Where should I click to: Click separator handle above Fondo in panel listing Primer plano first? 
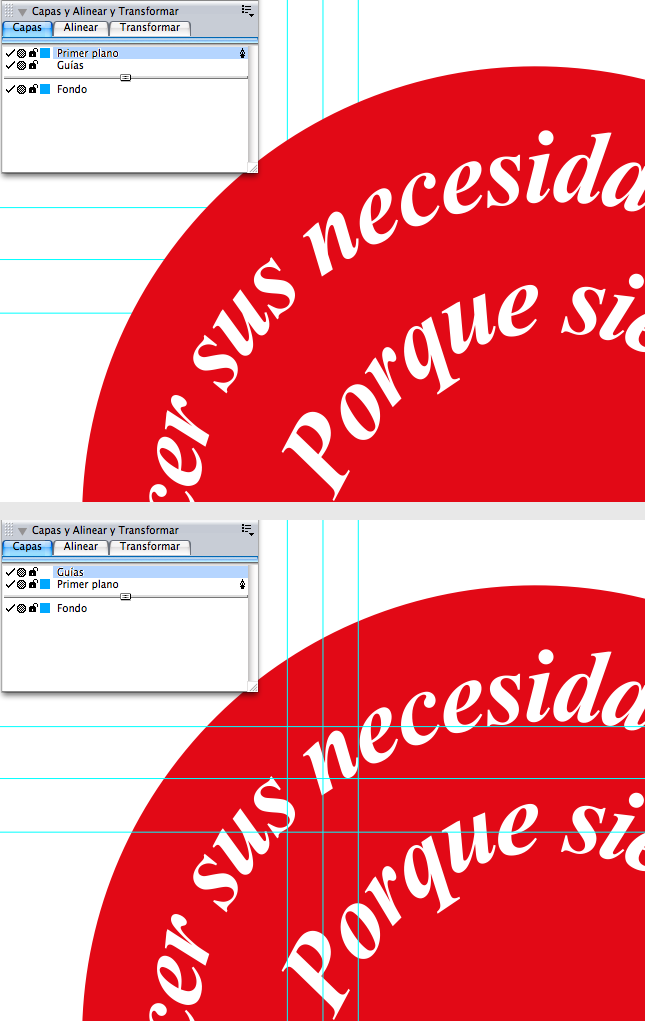pos(126,77)
